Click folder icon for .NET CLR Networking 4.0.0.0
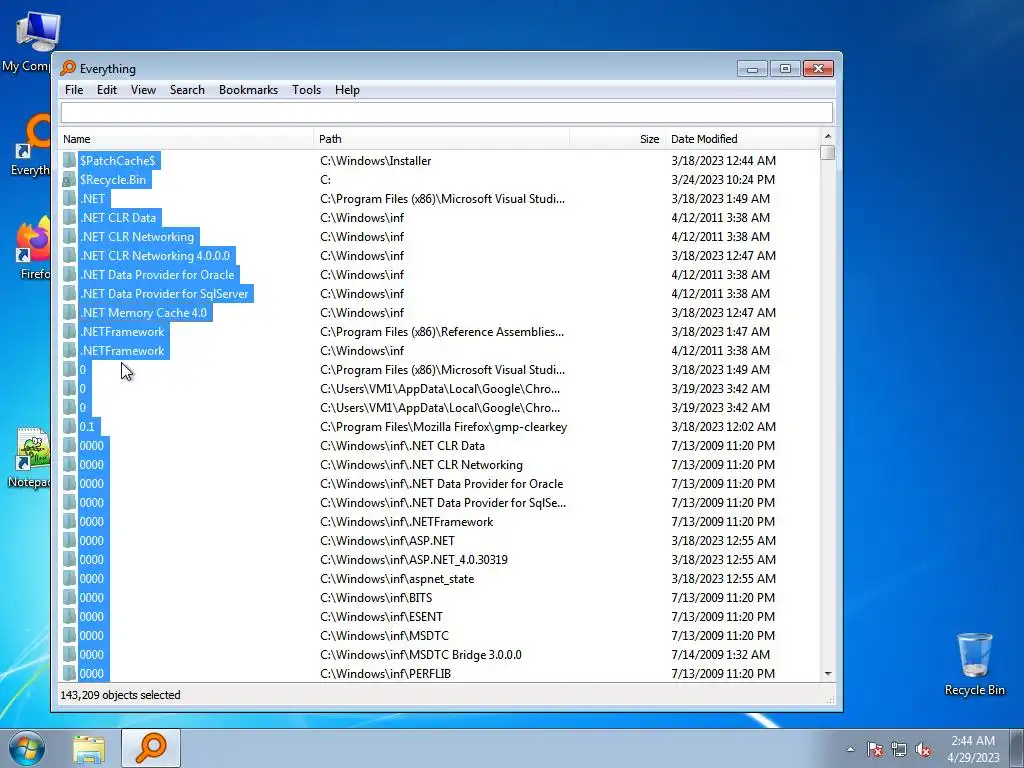 [69, 255]
